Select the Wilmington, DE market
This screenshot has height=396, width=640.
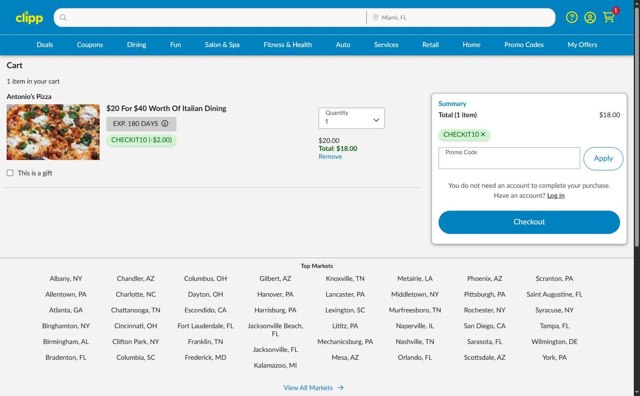(x=554, y=342)
